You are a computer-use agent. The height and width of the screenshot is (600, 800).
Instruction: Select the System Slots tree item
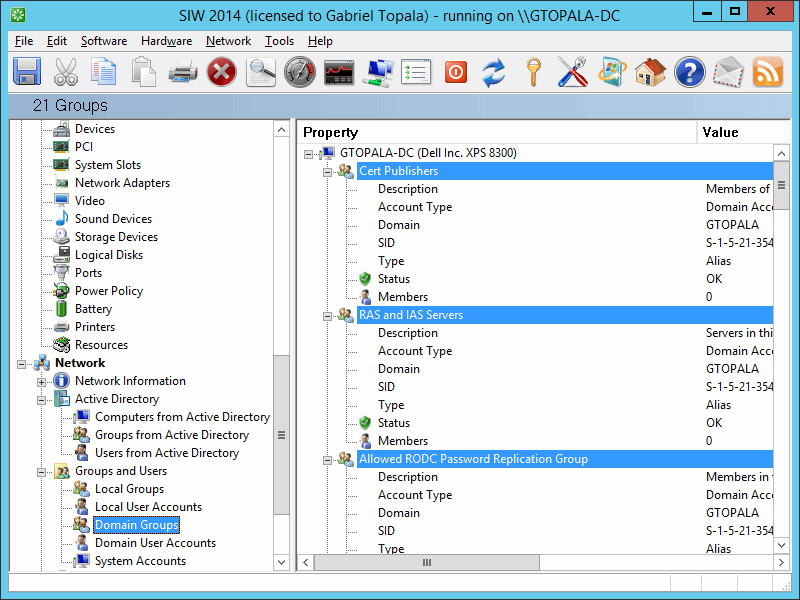108,165
